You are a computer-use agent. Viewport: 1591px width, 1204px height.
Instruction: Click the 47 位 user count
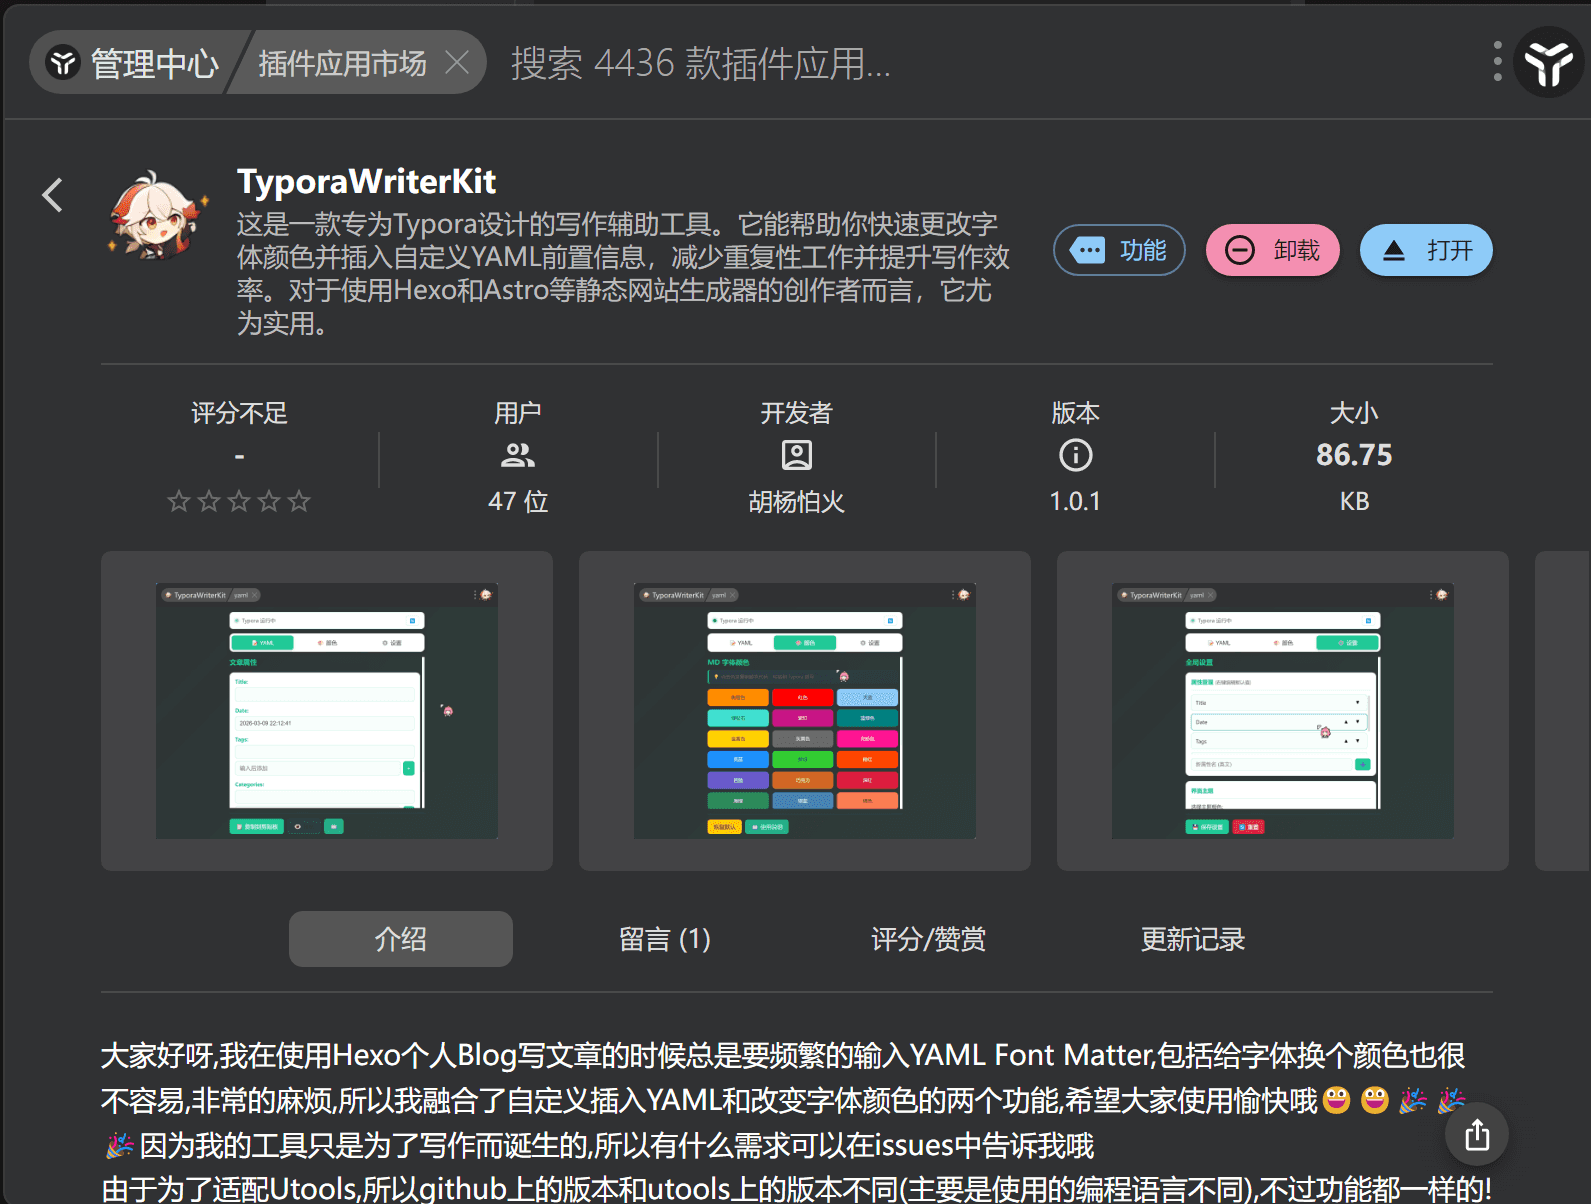tap(518, 501)
